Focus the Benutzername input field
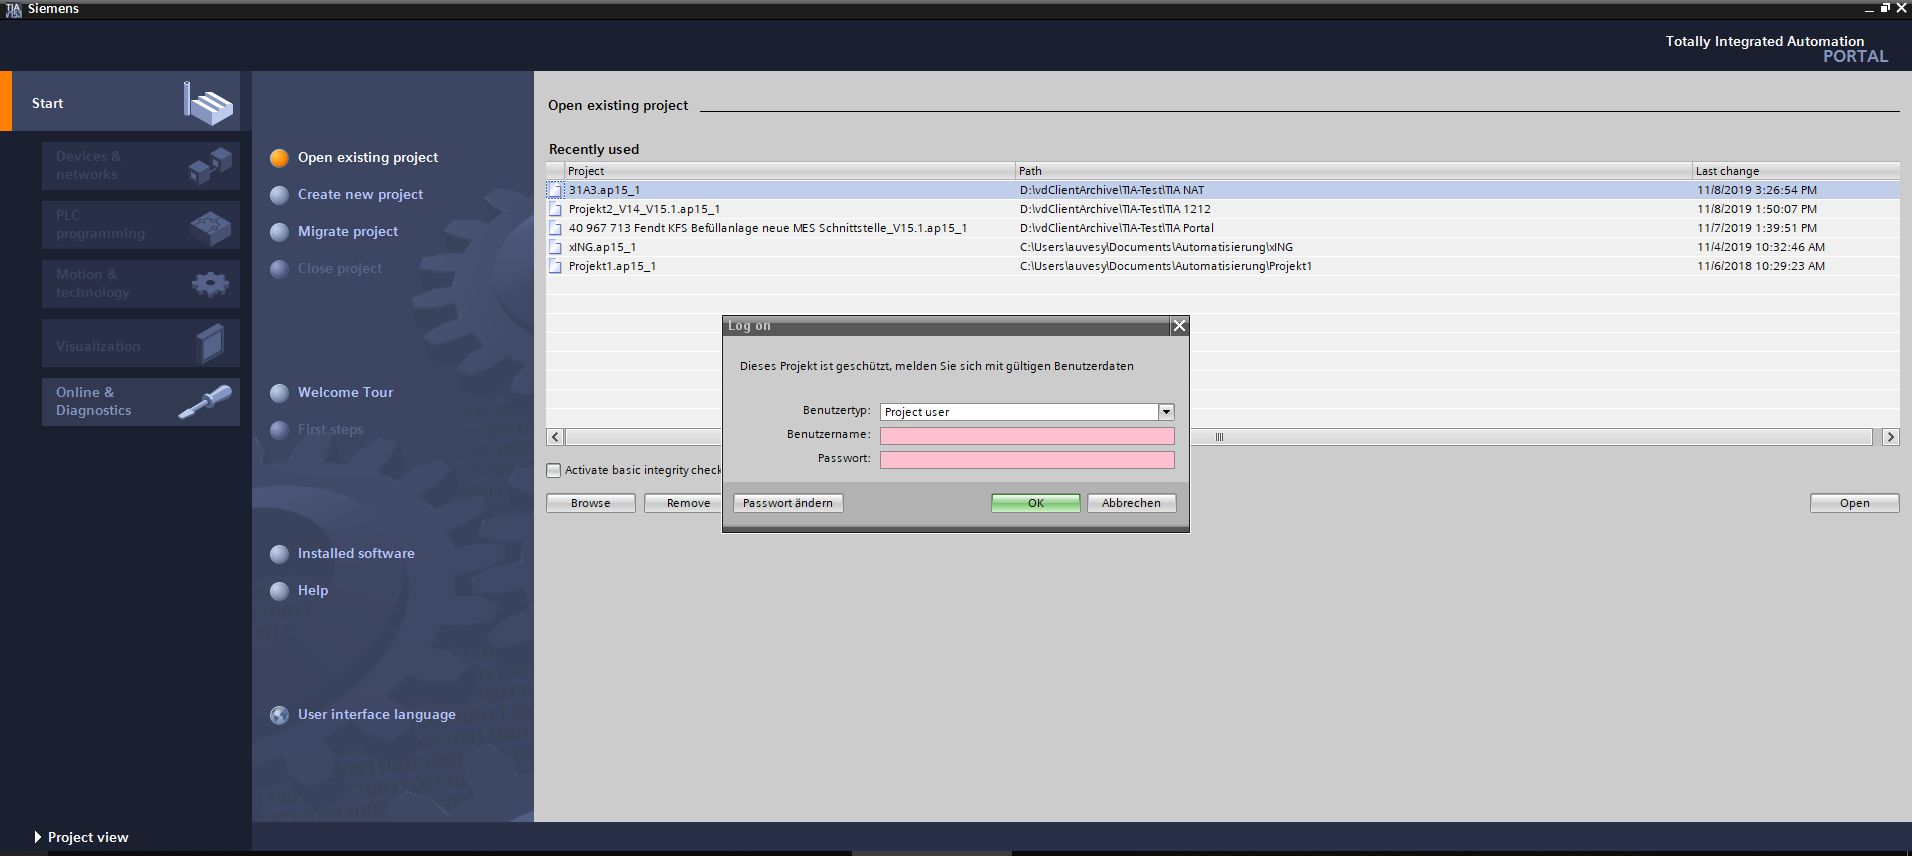 [1027, 436]
